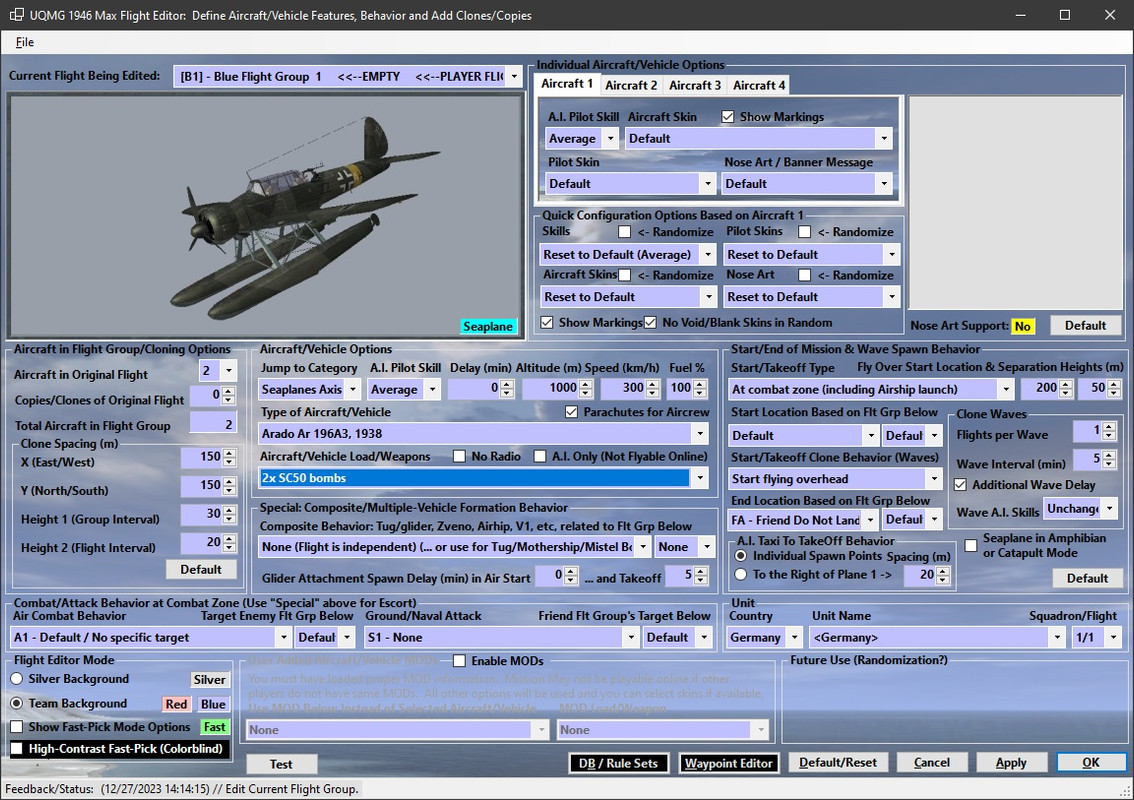Toggle Parachutes for Aircrew checkbox
Screen dimensions: 1134x800
coord(571,412)
